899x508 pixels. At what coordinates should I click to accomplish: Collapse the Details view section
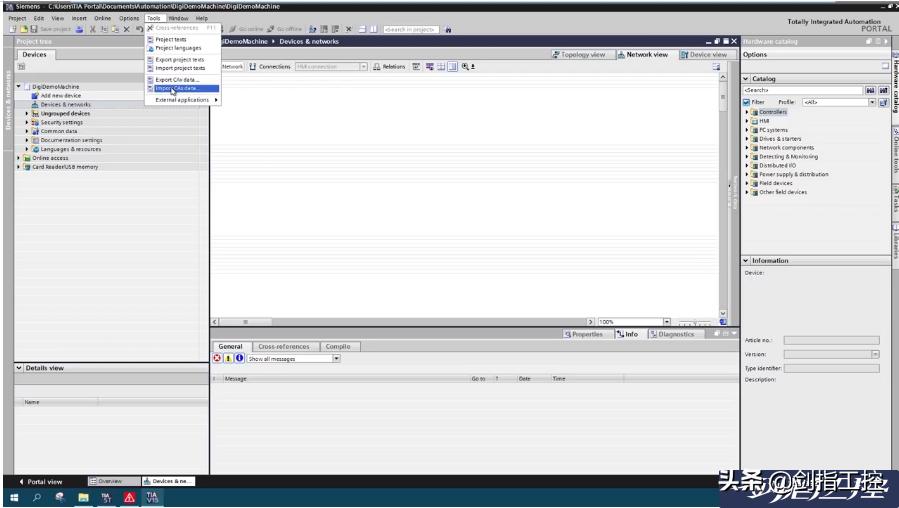tap(19, 368)
